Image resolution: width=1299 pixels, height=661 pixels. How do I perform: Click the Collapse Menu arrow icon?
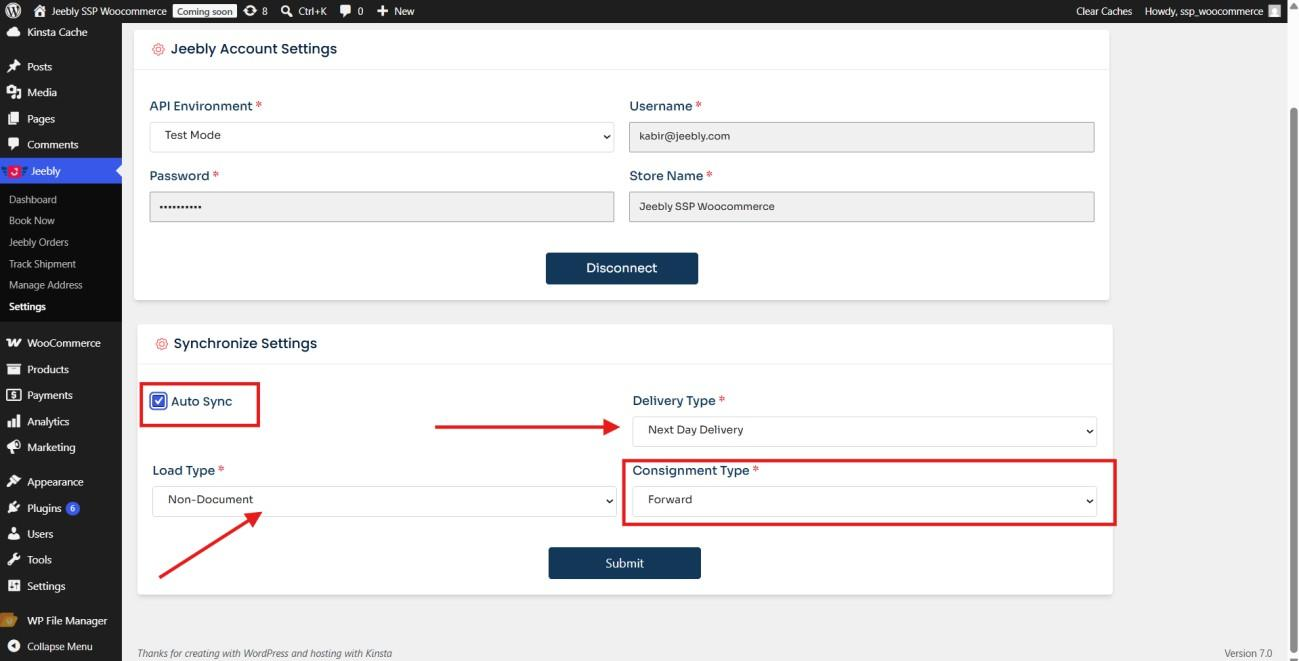click(14, 646)
